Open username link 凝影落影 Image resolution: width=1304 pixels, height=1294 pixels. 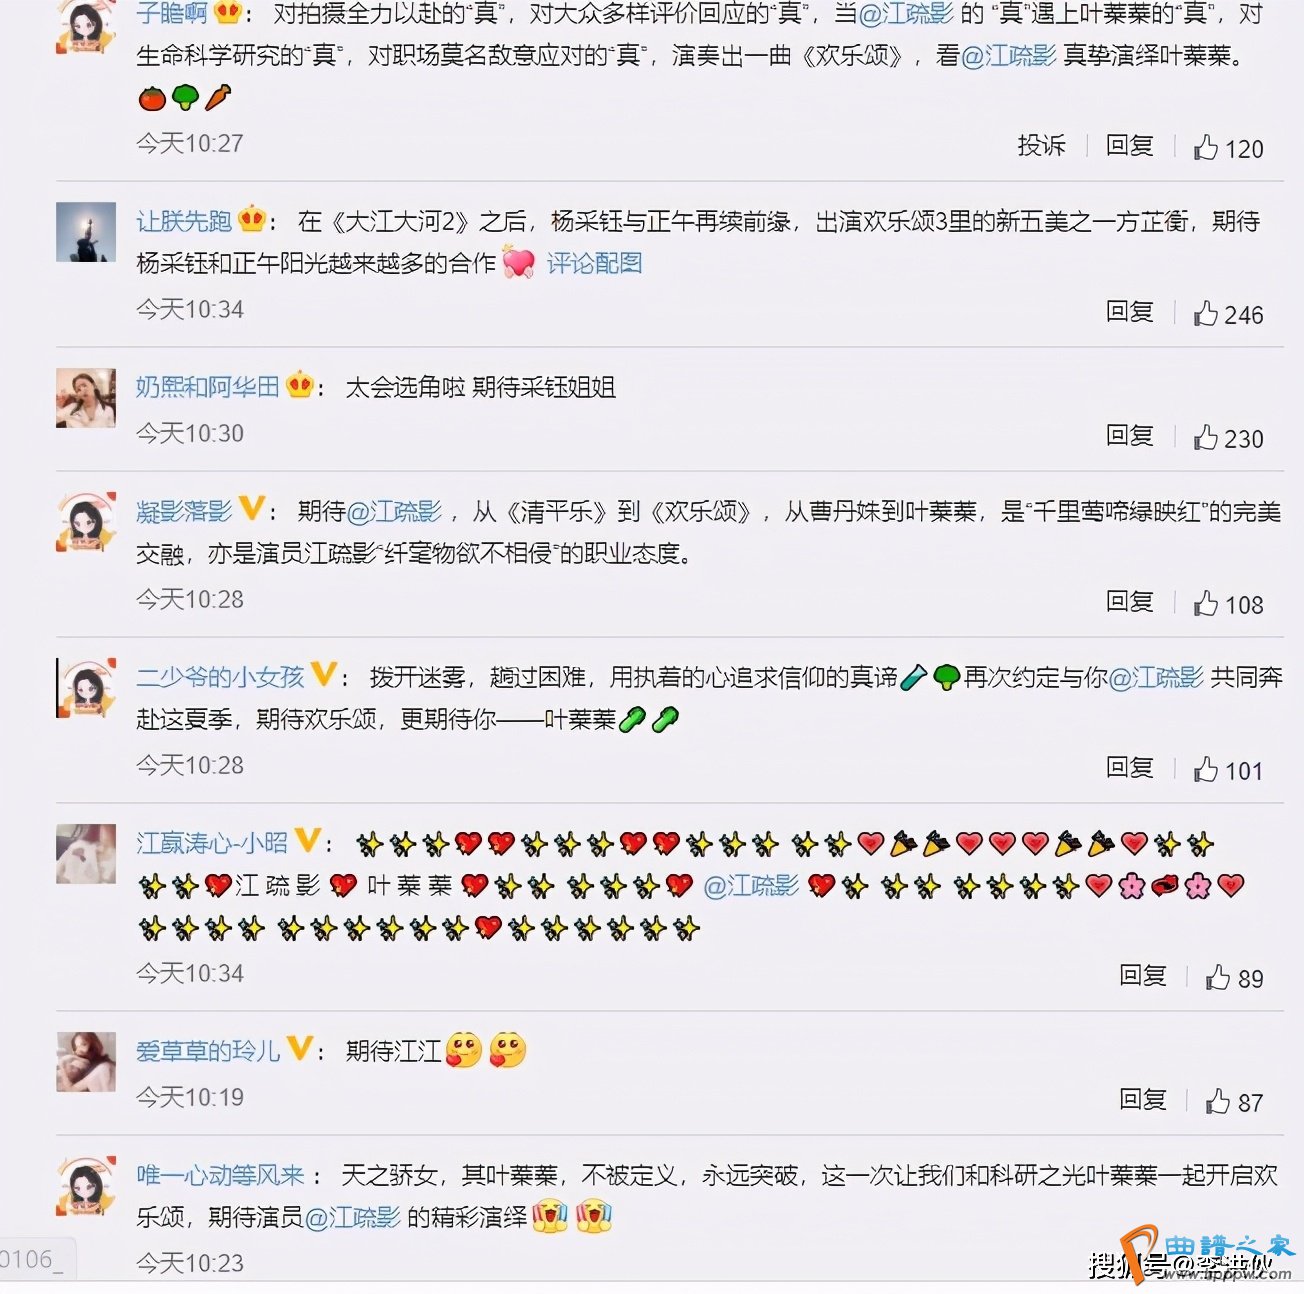tap(184, 511)
